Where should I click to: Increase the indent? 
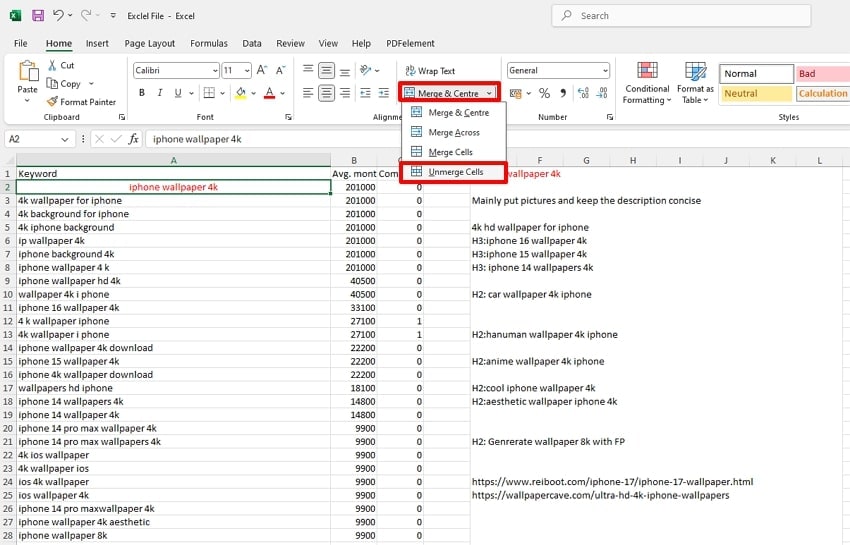(x=384, y=93)
